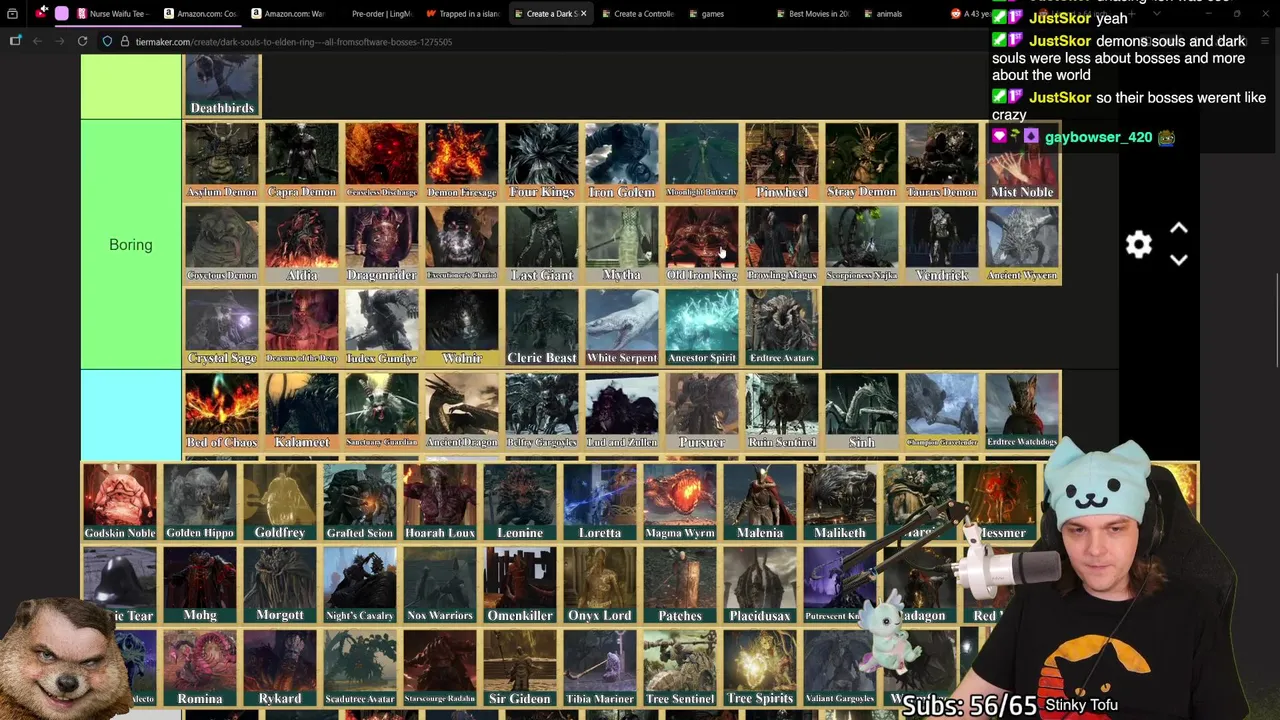The width and height of the screenshot is (1280, 720).
Task: Open the tab list icon at top-left
Action: click(12, 14)
